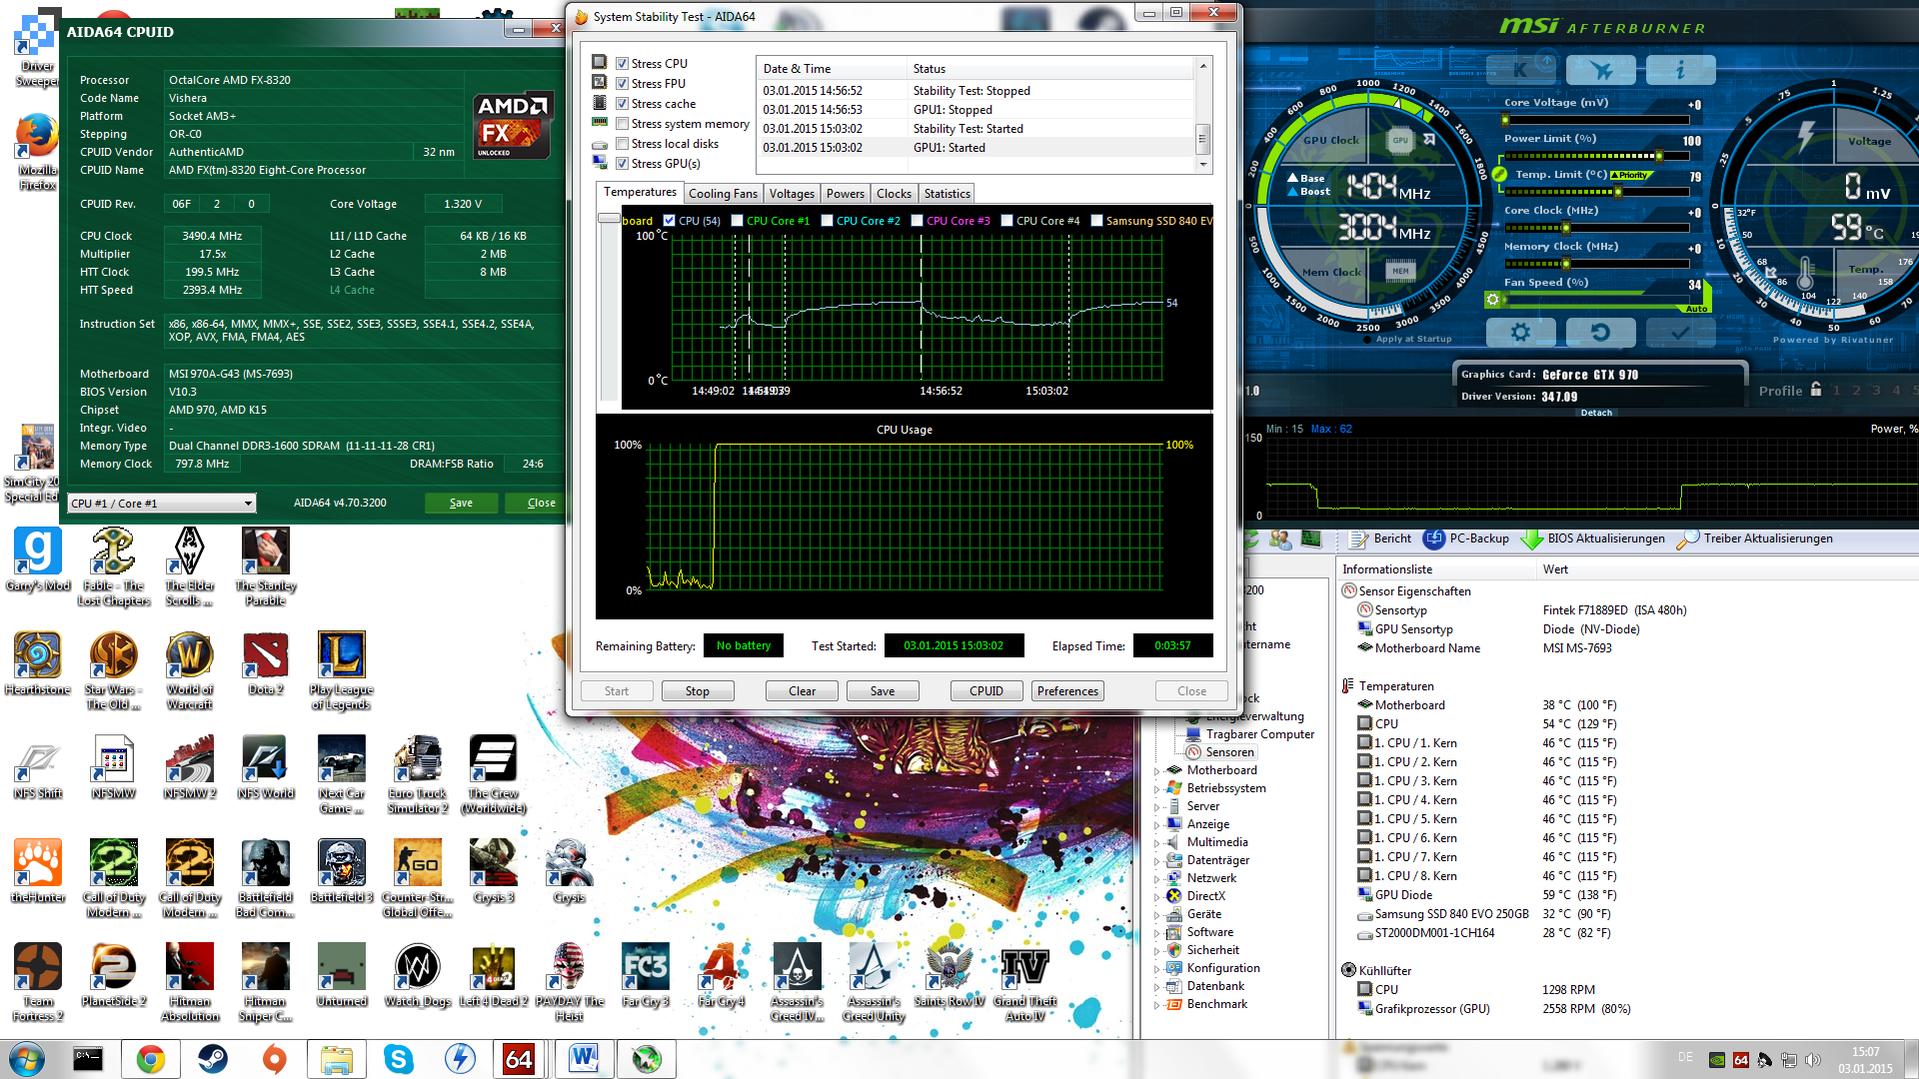This screenshot has height=1079, width=1919.
Task: Apply Afterburner settings with the checkmark button
Action: [1680, 332]
